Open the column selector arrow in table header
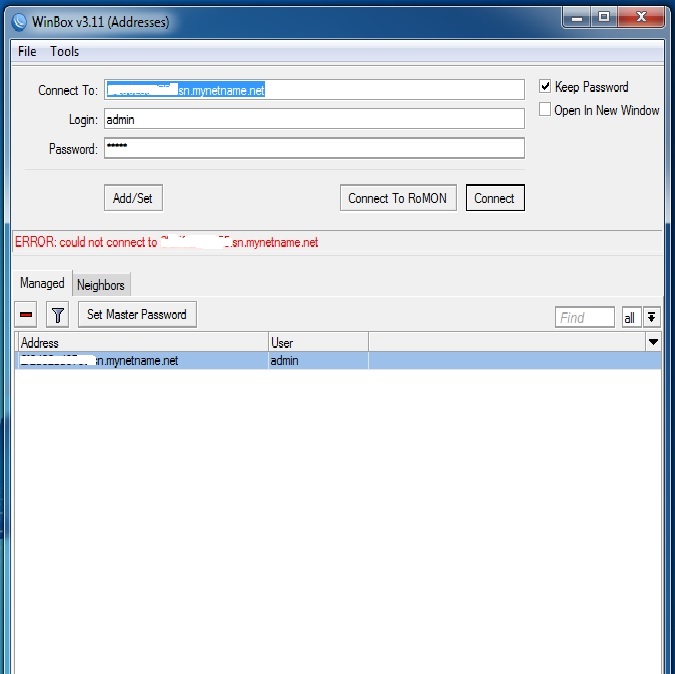Screen dimensions: 675x674 pyautogui.click(x=653, y=342)
